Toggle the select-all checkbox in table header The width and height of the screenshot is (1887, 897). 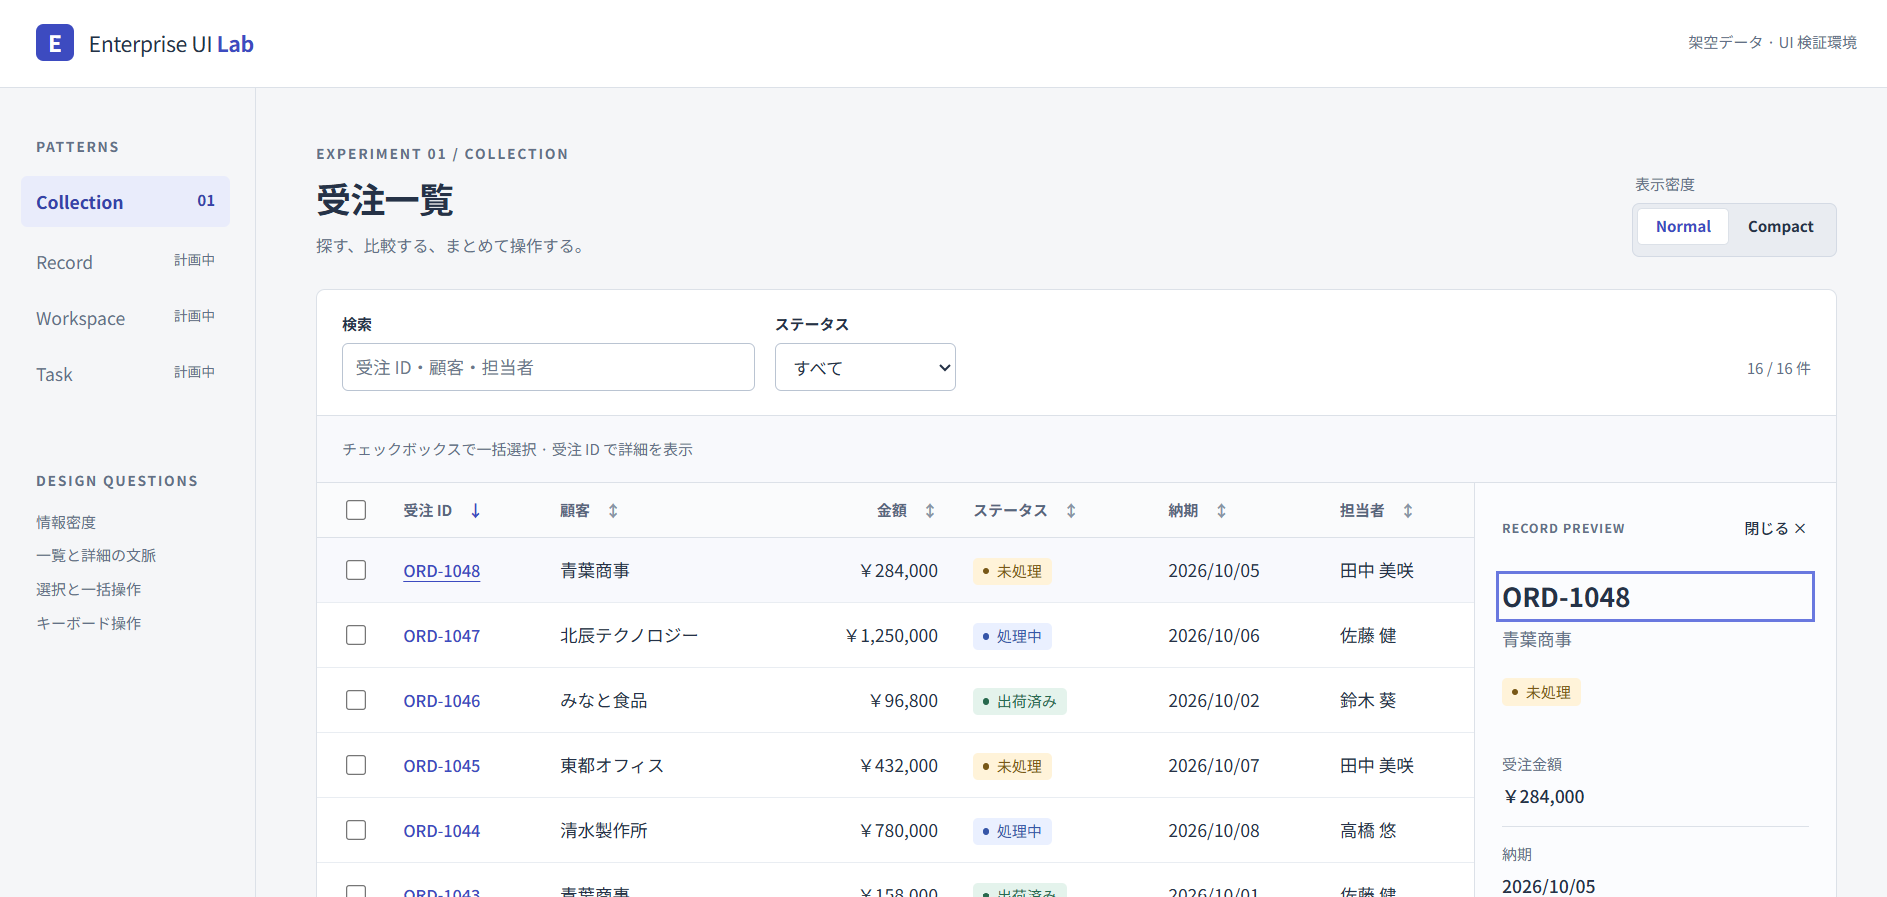[x=356, y=510]
